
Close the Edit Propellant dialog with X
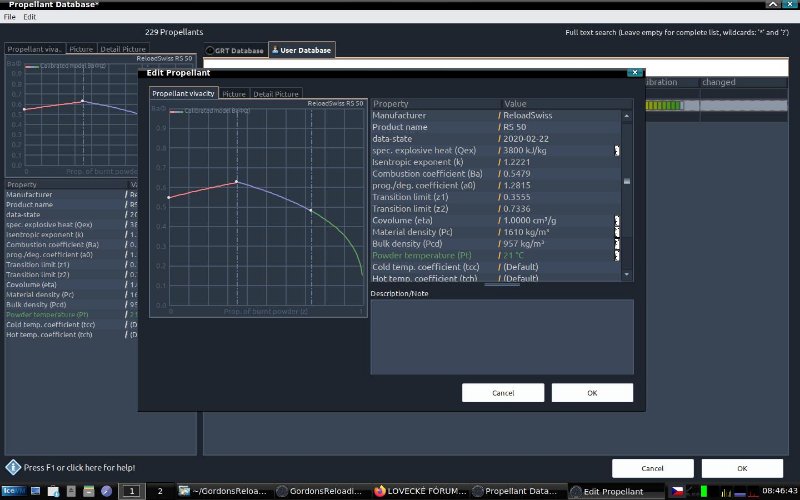point(633,72)
